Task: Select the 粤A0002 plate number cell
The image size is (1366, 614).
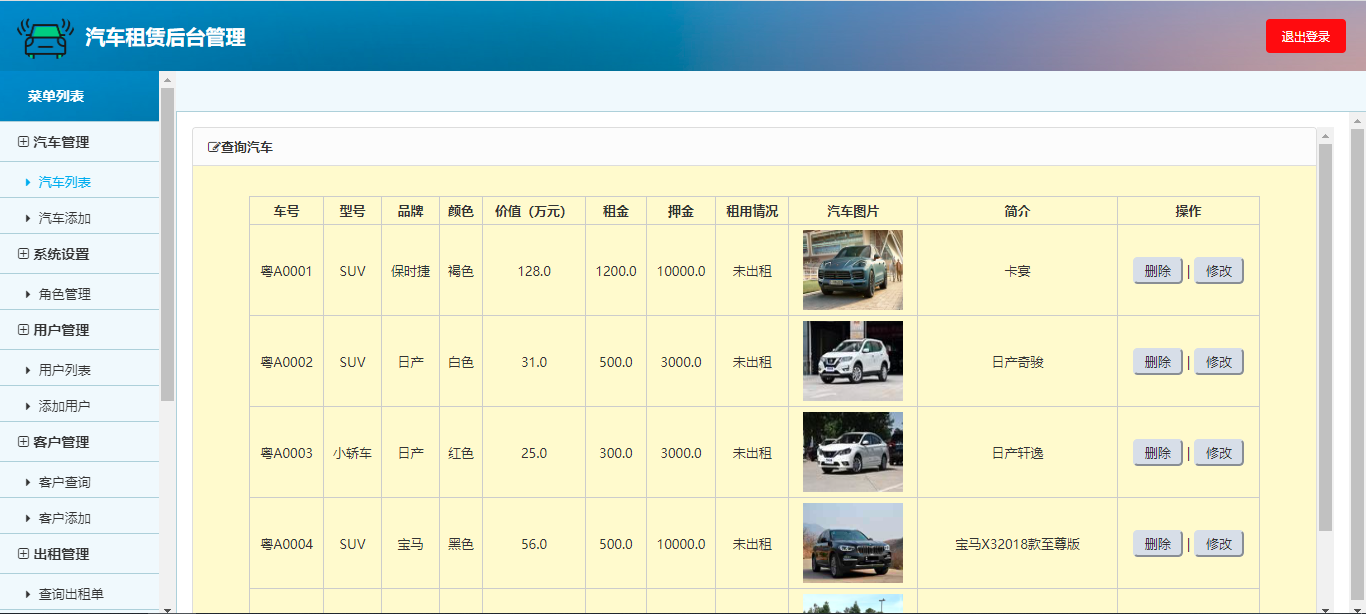Action: [x=287, y=362]
